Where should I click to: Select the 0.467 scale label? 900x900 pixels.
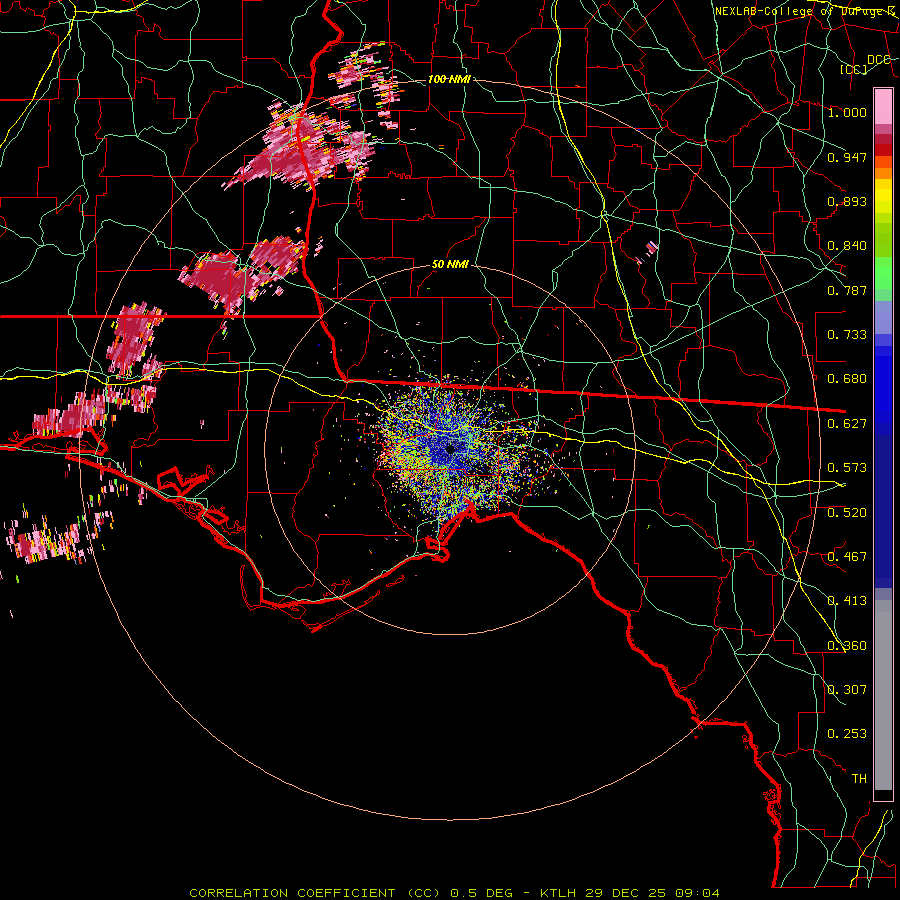click(847, 556)
